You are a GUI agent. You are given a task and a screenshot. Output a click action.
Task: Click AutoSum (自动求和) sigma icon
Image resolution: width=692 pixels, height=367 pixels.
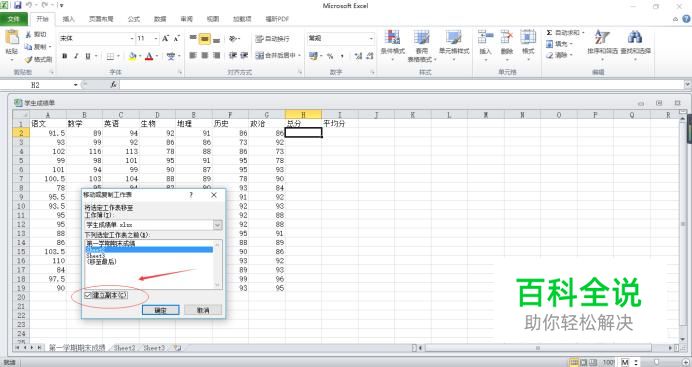[549, 33]
